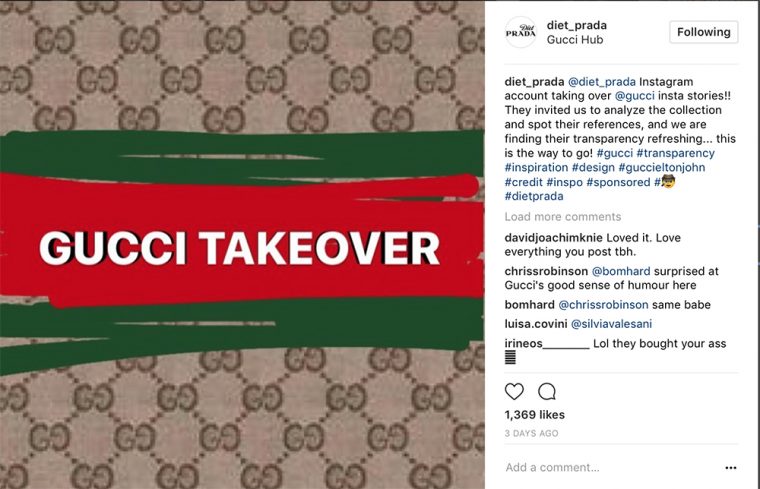Toggle the Following button
The image size is (760, 489).
click(704, 32)
